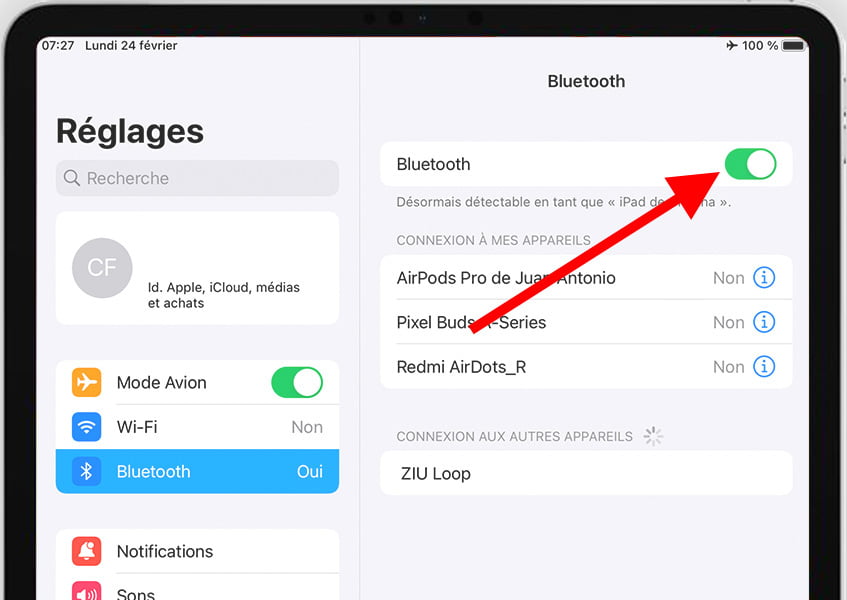The image size is (847, 600).
Task: Click the 'Non' status on Wi-Fi row
Action: (x=307, y=427)
